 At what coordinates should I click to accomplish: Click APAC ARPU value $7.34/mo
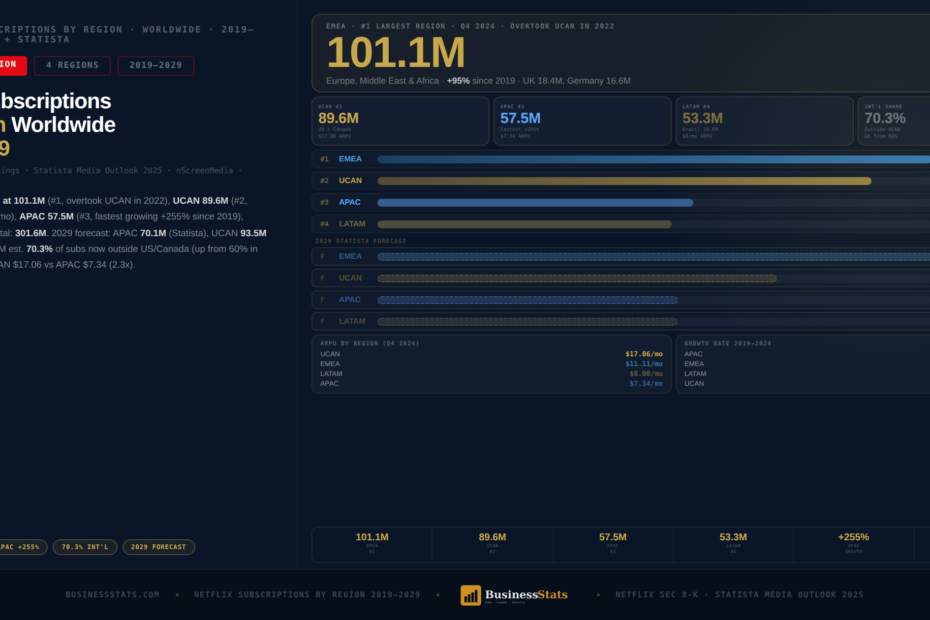(645, 384)
